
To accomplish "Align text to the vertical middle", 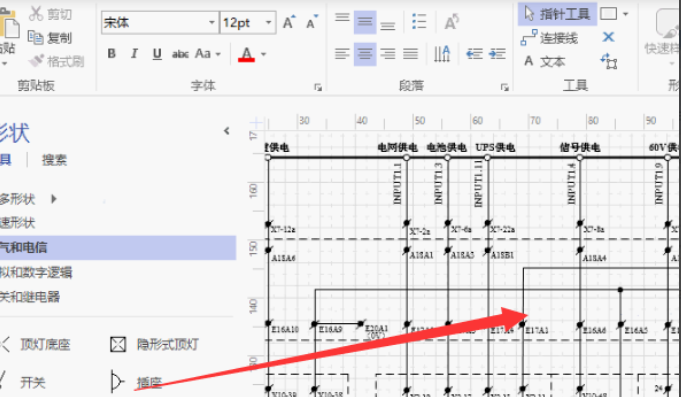I will tap(365, 22).
